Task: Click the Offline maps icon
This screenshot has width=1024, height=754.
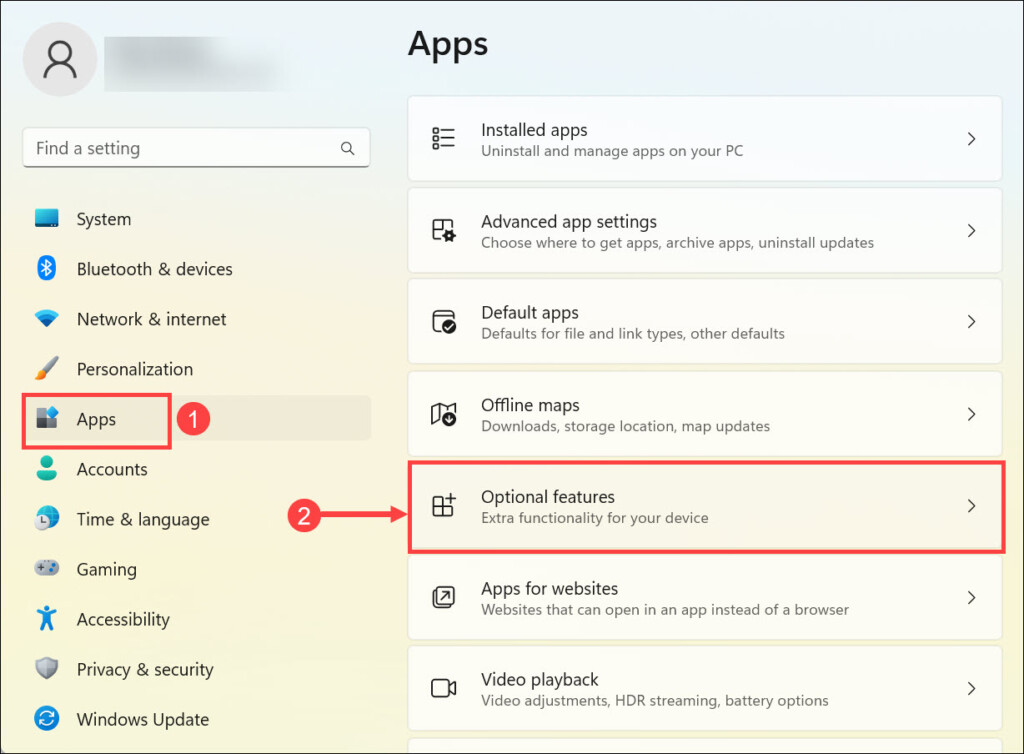Action: coord(443,414)
